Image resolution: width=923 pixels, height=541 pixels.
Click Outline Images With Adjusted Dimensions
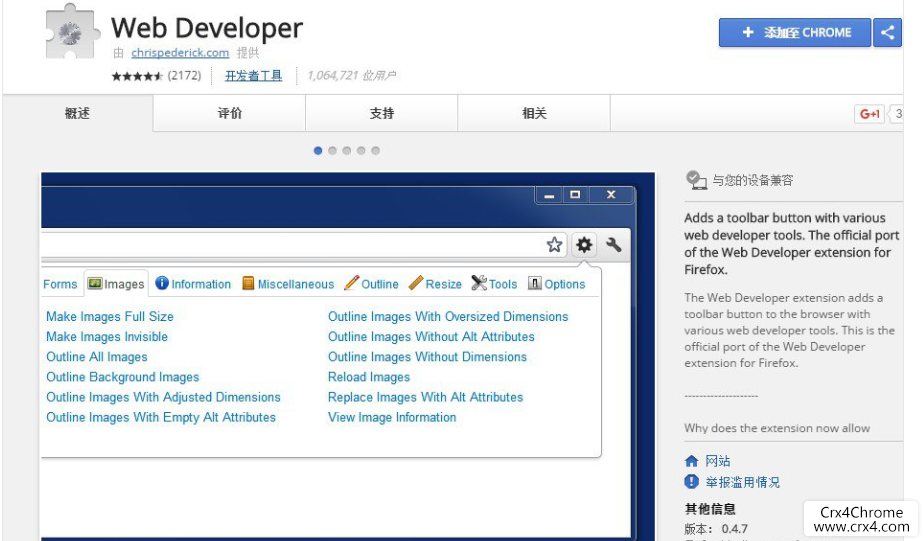tap(163, 397)
